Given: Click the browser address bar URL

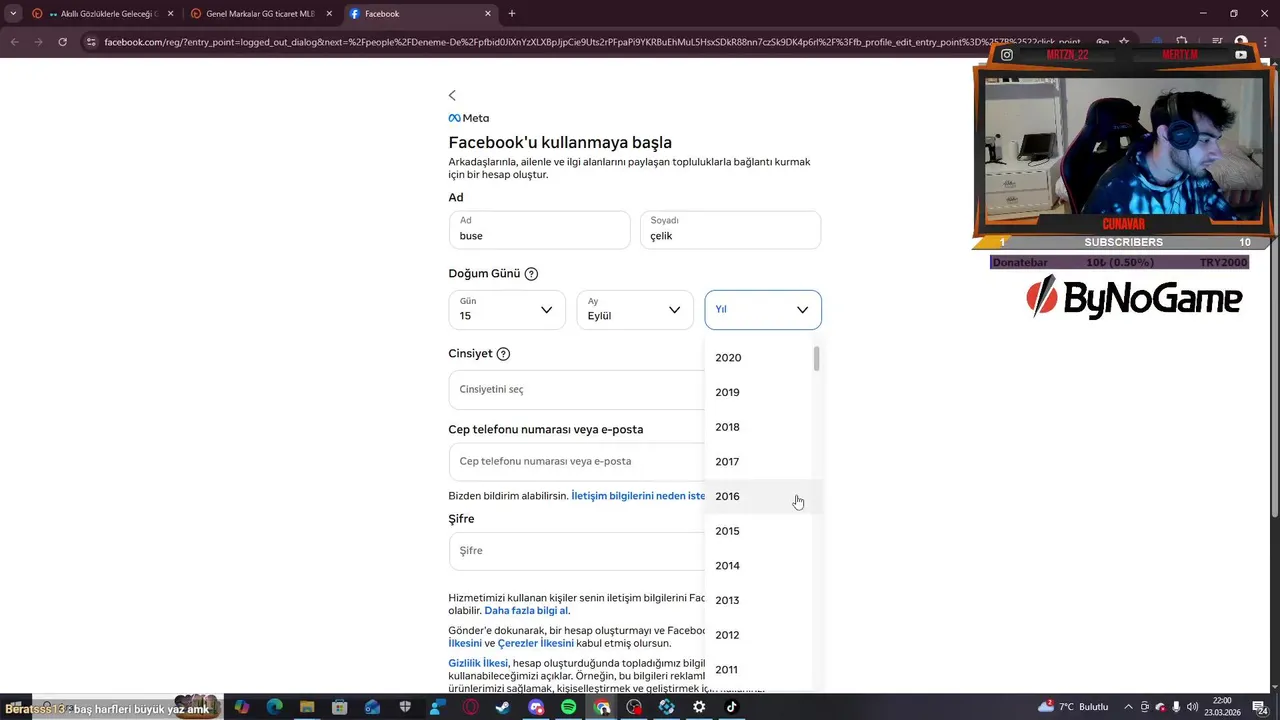Looking at the screenshot, I should pos(592,42).
